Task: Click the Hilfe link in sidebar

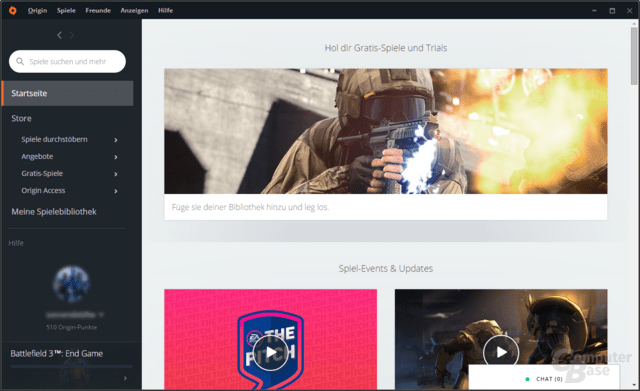Action: (16, 243)
